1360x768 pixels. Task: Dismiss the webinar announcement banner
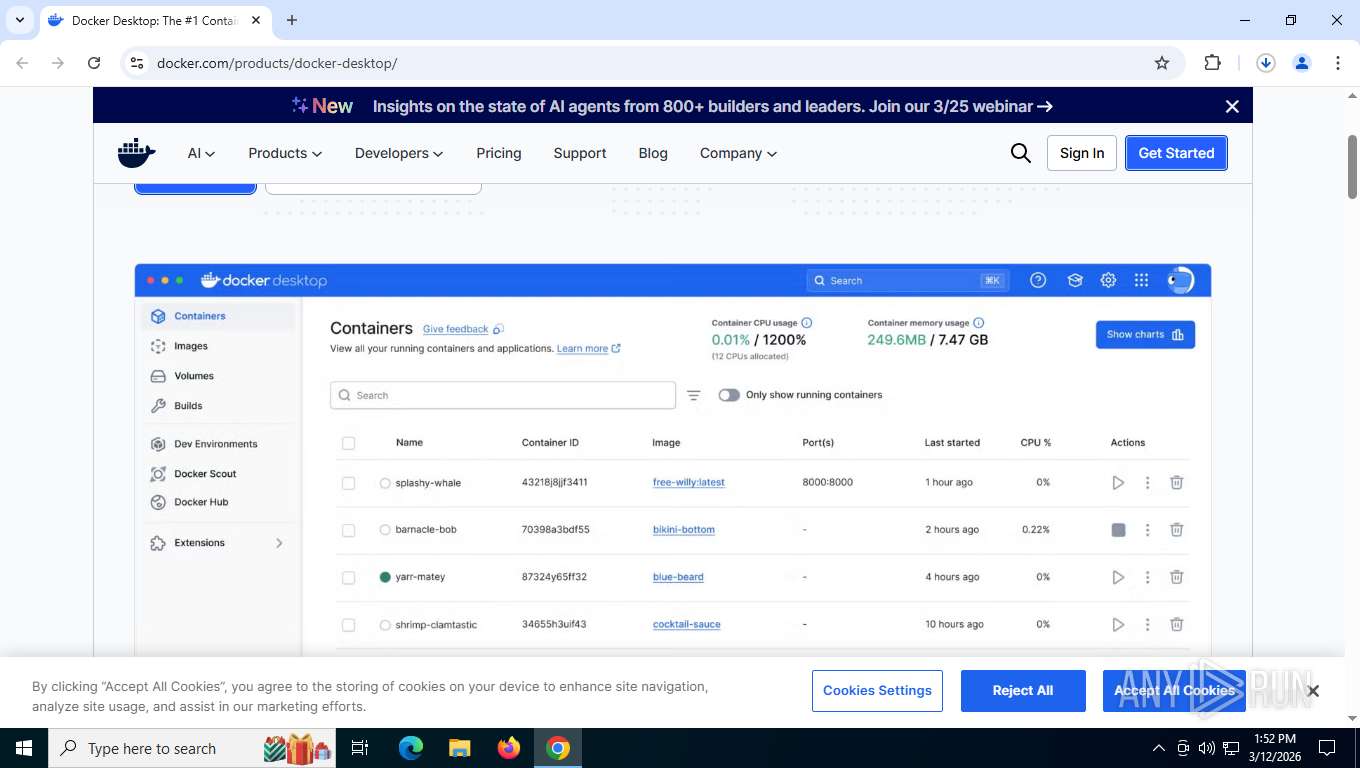tap(1232, 106)
